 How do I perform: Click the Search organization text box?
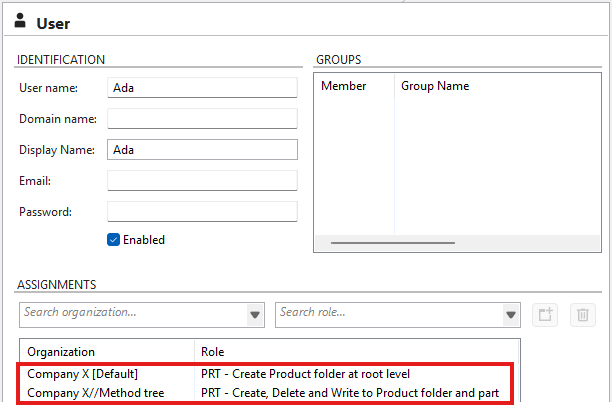click(130, 313)
